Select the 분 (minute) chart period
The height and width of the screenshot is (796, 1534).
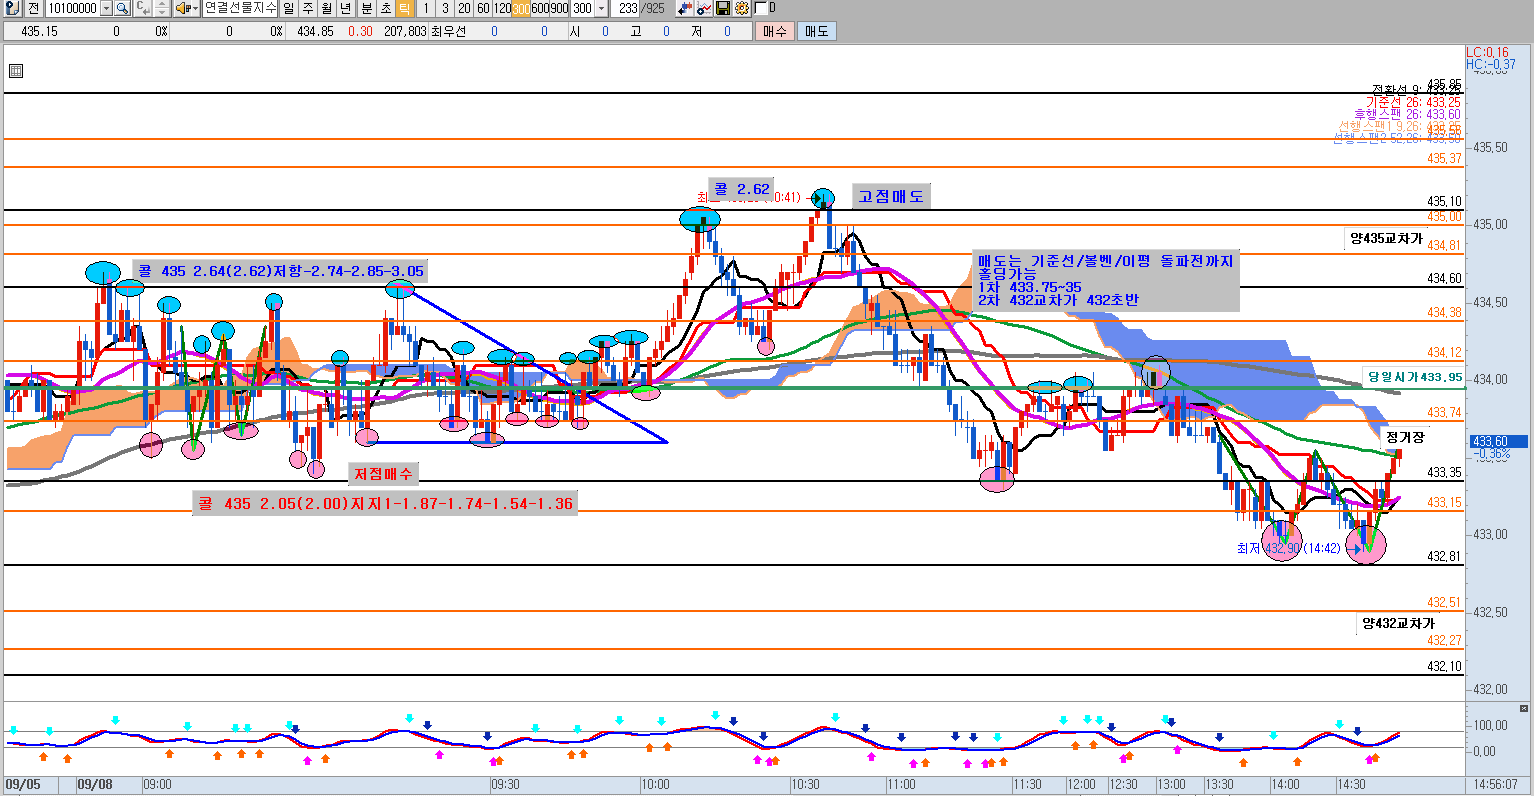(366, 8)
